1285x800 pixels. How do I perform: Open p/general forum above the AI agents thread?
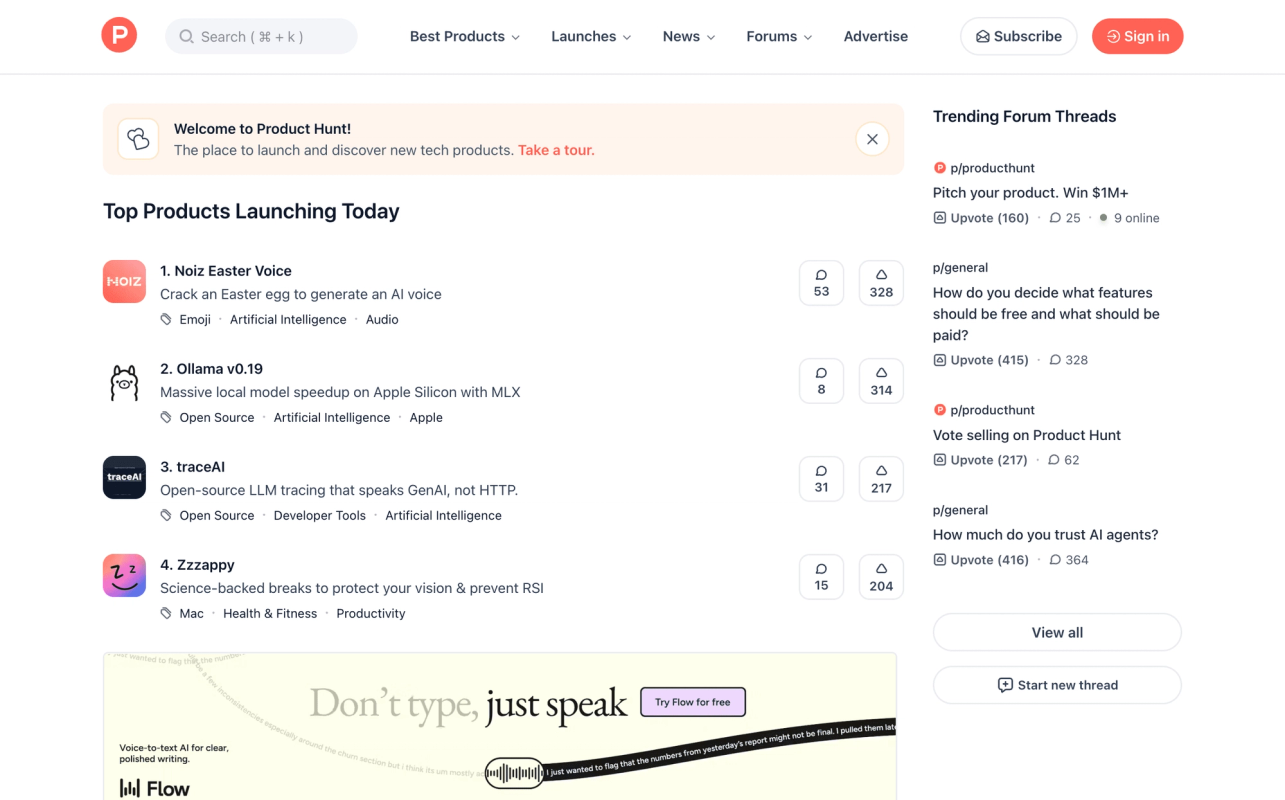[x=960, y=510]
